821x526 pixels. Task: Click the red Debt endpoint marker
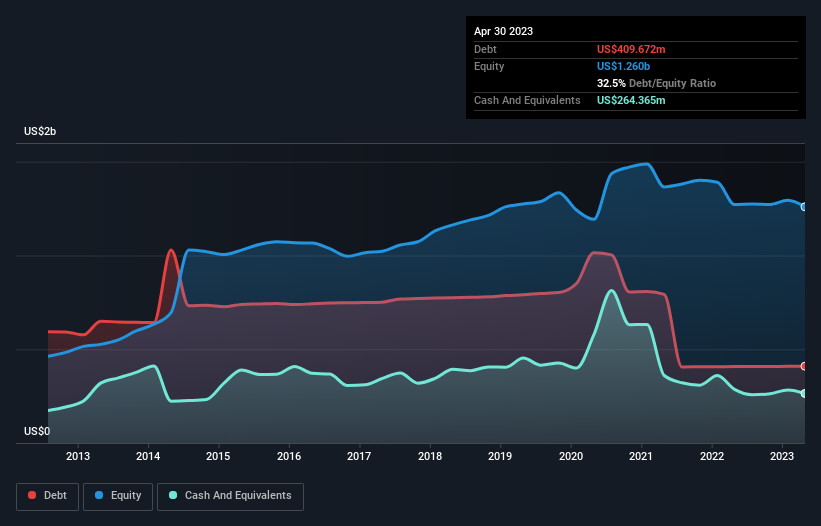click(804, 366)
